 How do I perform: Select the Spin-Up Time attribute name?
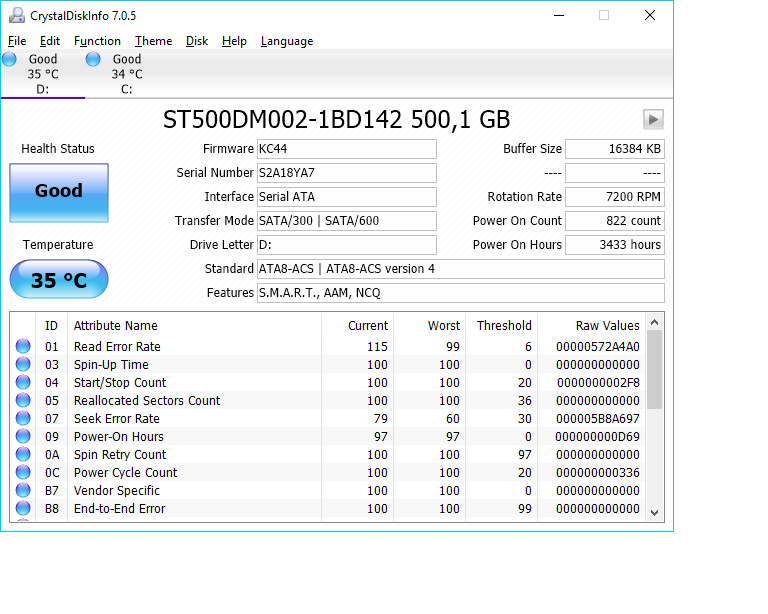pos(111,365)
